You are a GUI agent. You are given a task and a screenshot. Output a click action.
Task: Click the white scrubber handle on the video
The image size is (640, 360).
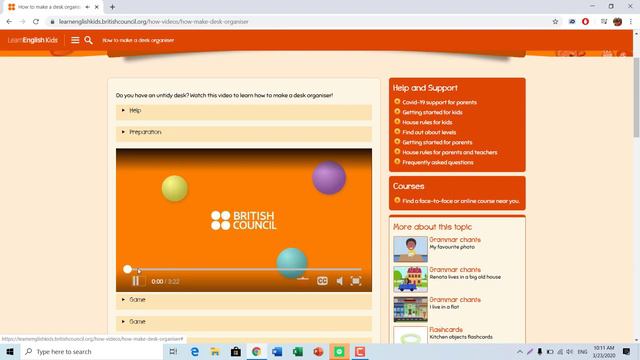(x=127, y=269)
